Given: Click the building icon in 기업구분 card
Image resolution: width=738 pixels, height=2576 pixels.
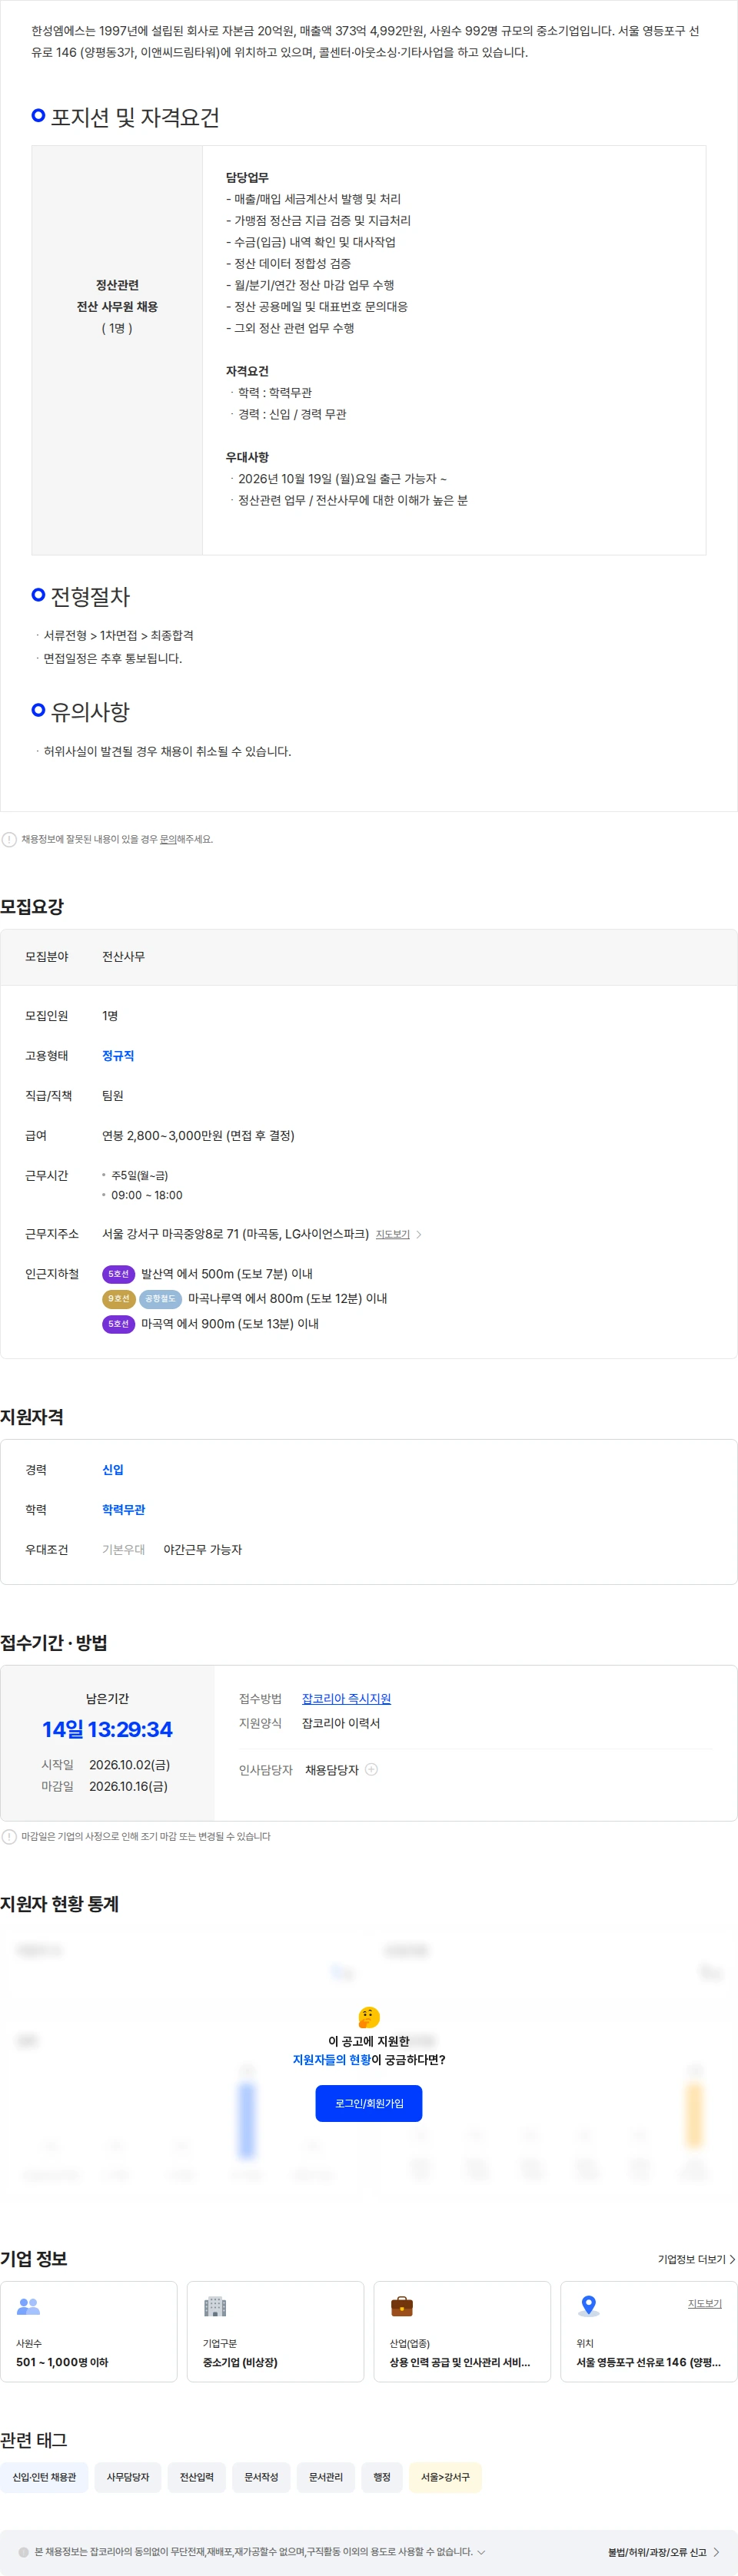Looking at the screenshot, I should click(x=215, y=2306).
